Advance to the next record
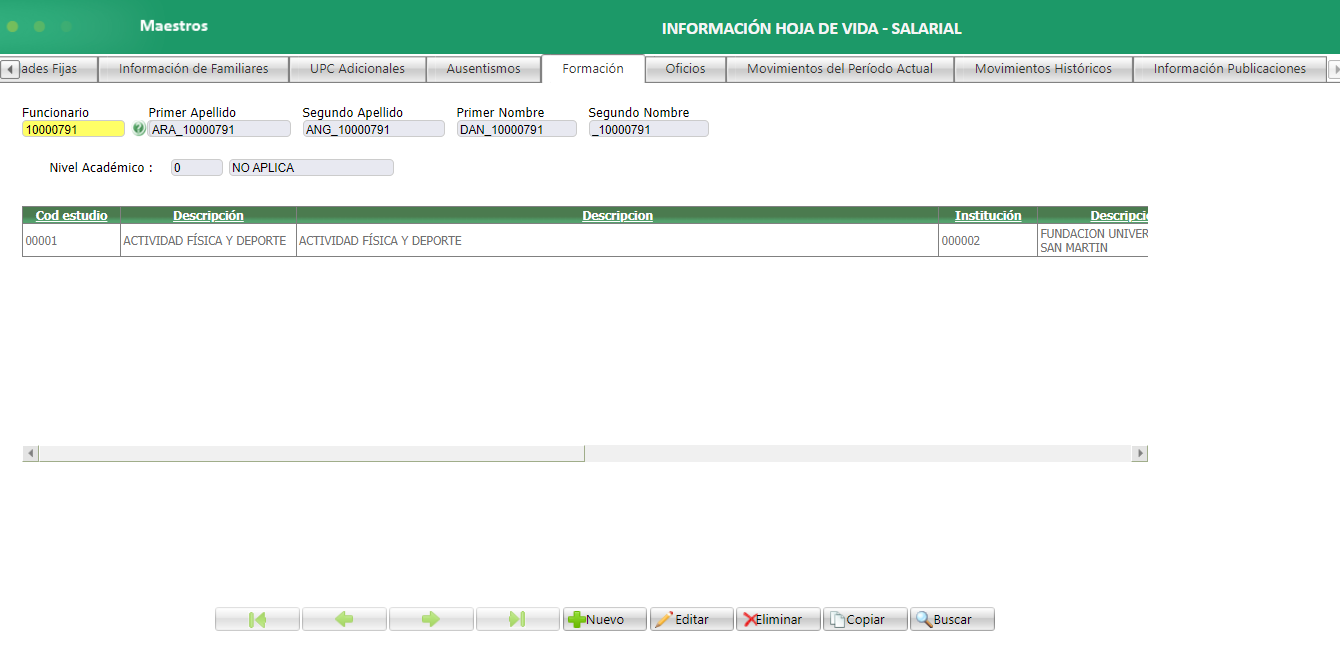Viewport: 1340px width, 648px height. [430, 618]
